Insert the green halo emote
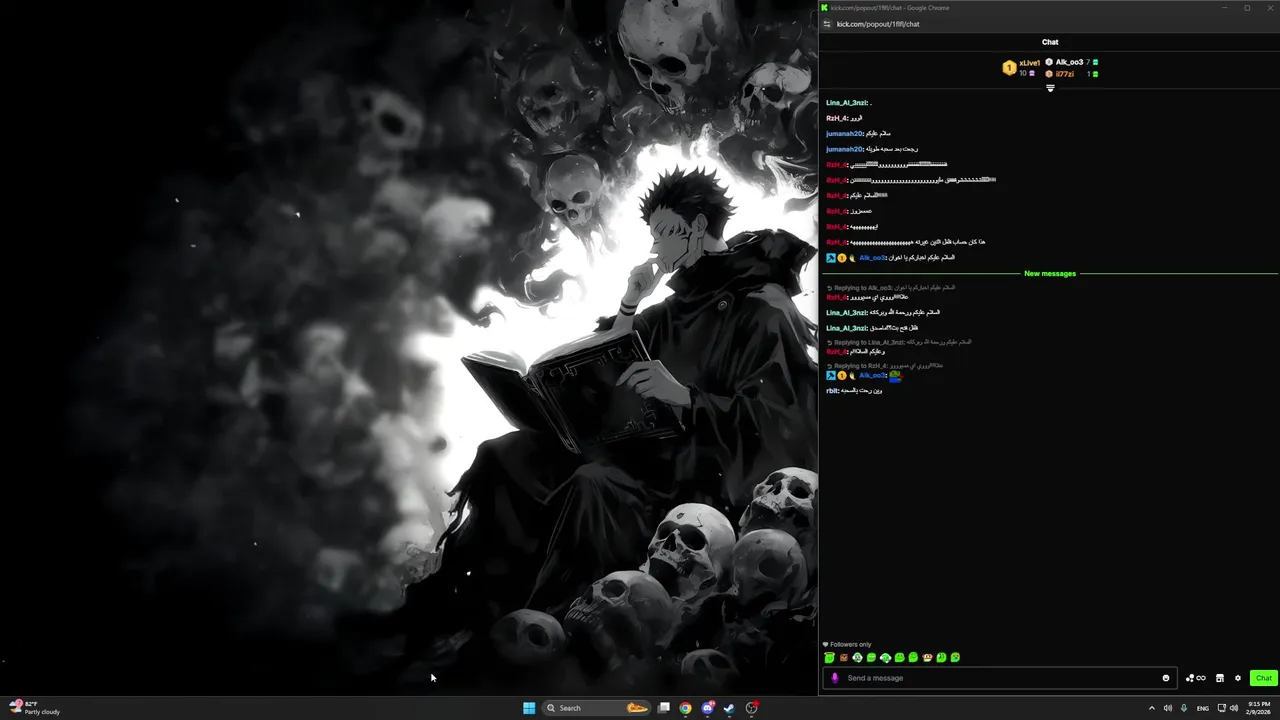The height and width of the screenshot is (720, 1280). (x=830, y=657)
